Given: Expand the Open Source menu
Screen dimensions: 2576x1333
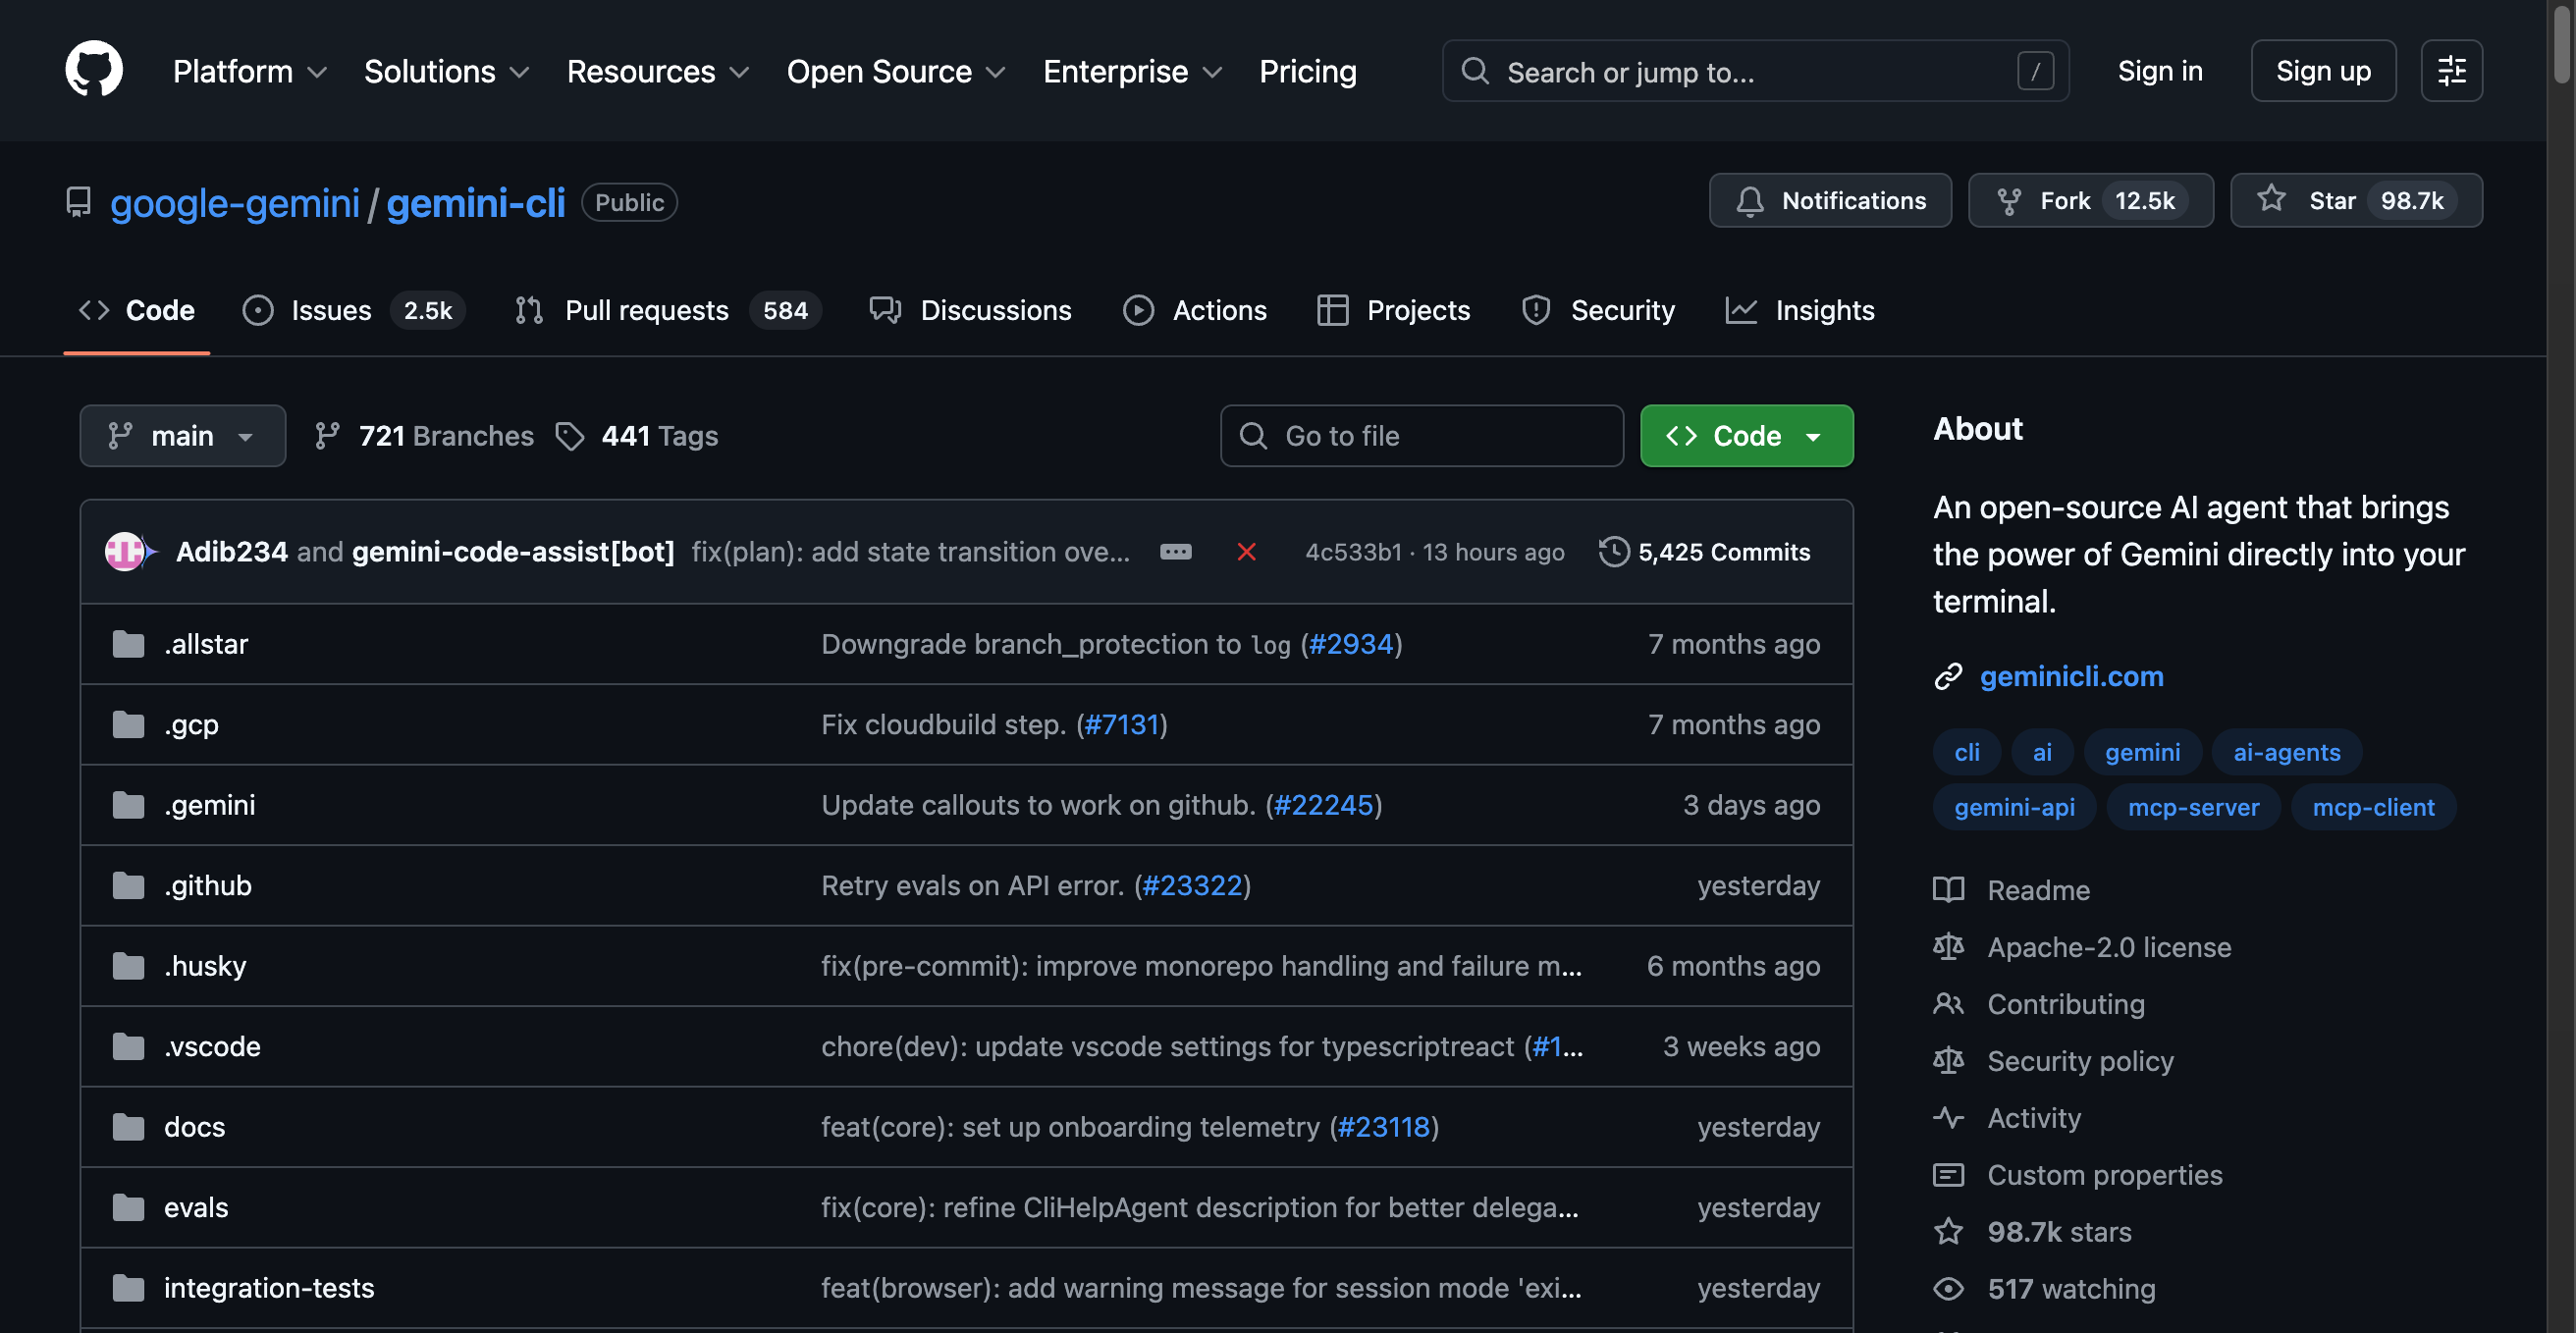Looking at the screenshot, I should [896, 71].
